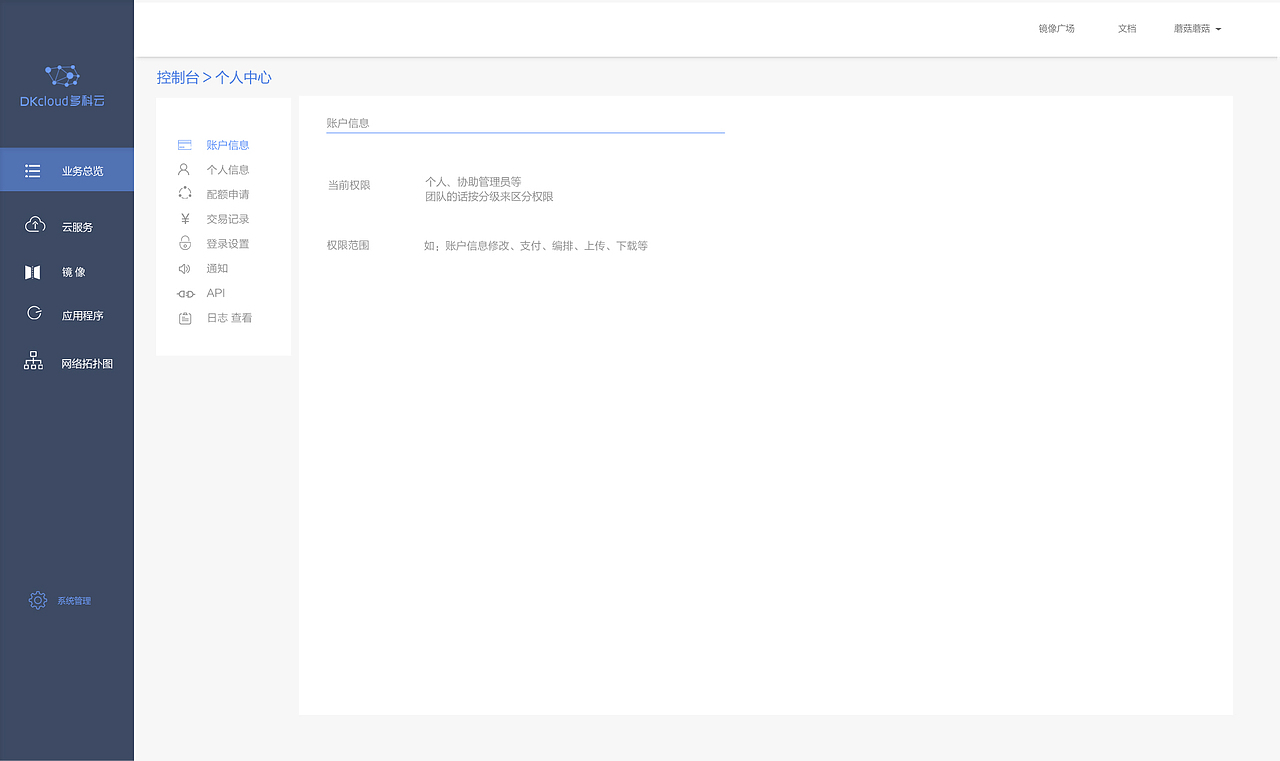Click the 业务总览 list icon

coord(33,171)
